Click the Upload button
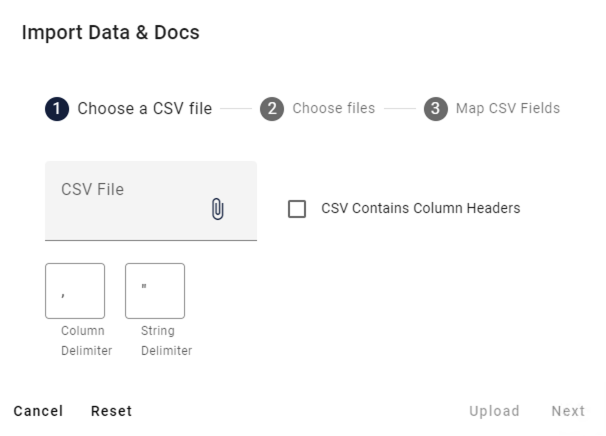 click(495, 411)
